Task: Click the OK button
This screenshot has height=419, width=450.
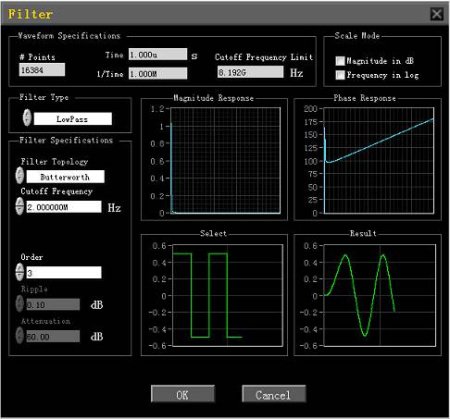Action: tap(183, 394)
